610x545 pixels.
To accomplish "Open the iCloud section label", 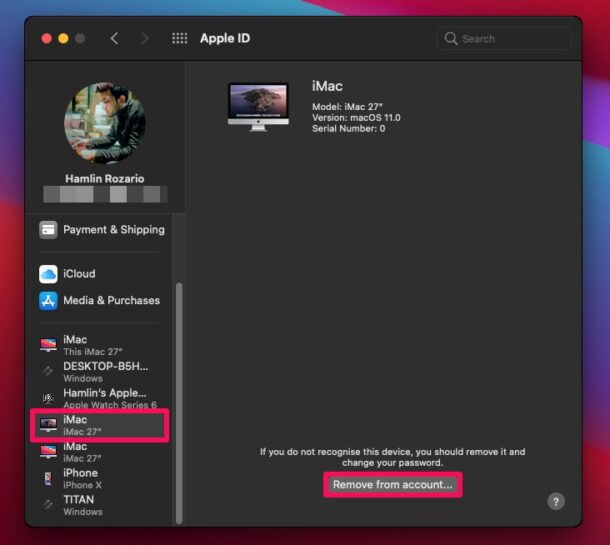I will tap(79, 273).
